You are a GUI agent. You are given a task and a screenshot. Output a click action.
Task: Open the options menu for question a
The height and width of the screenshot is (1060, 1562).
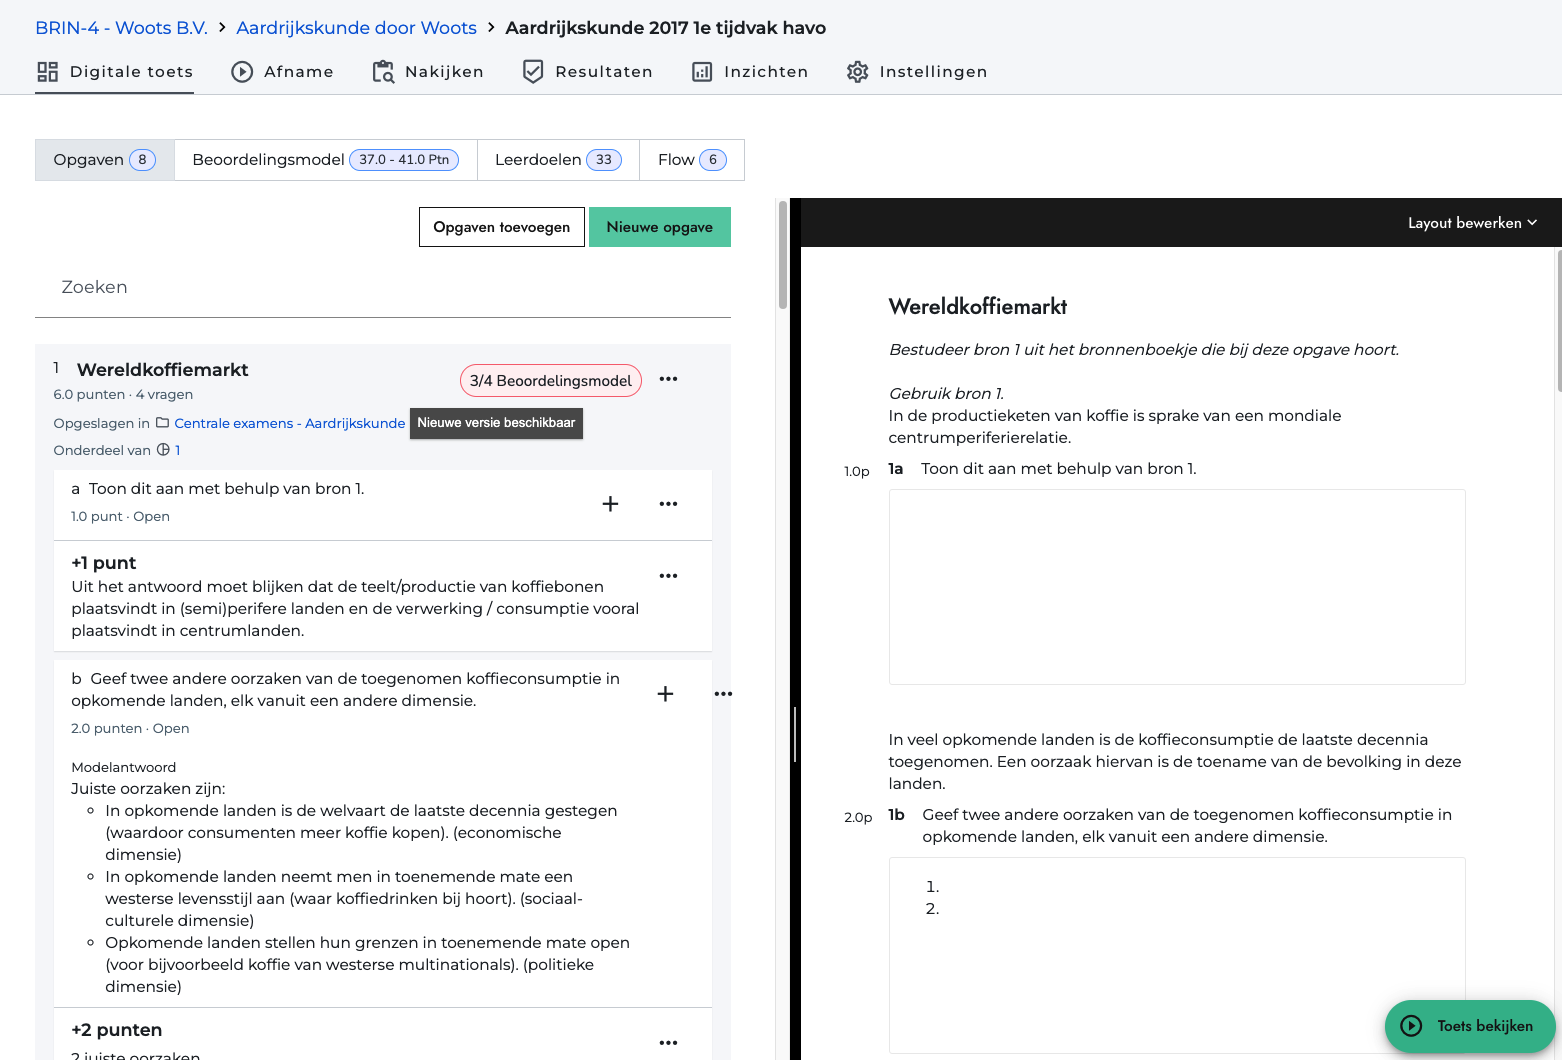(668, 504)
